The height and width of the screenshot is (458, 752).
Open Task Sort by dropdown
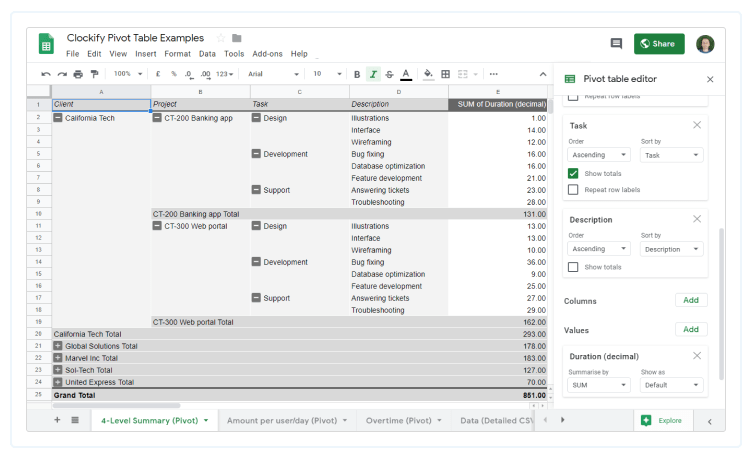(x=671, y=155)
